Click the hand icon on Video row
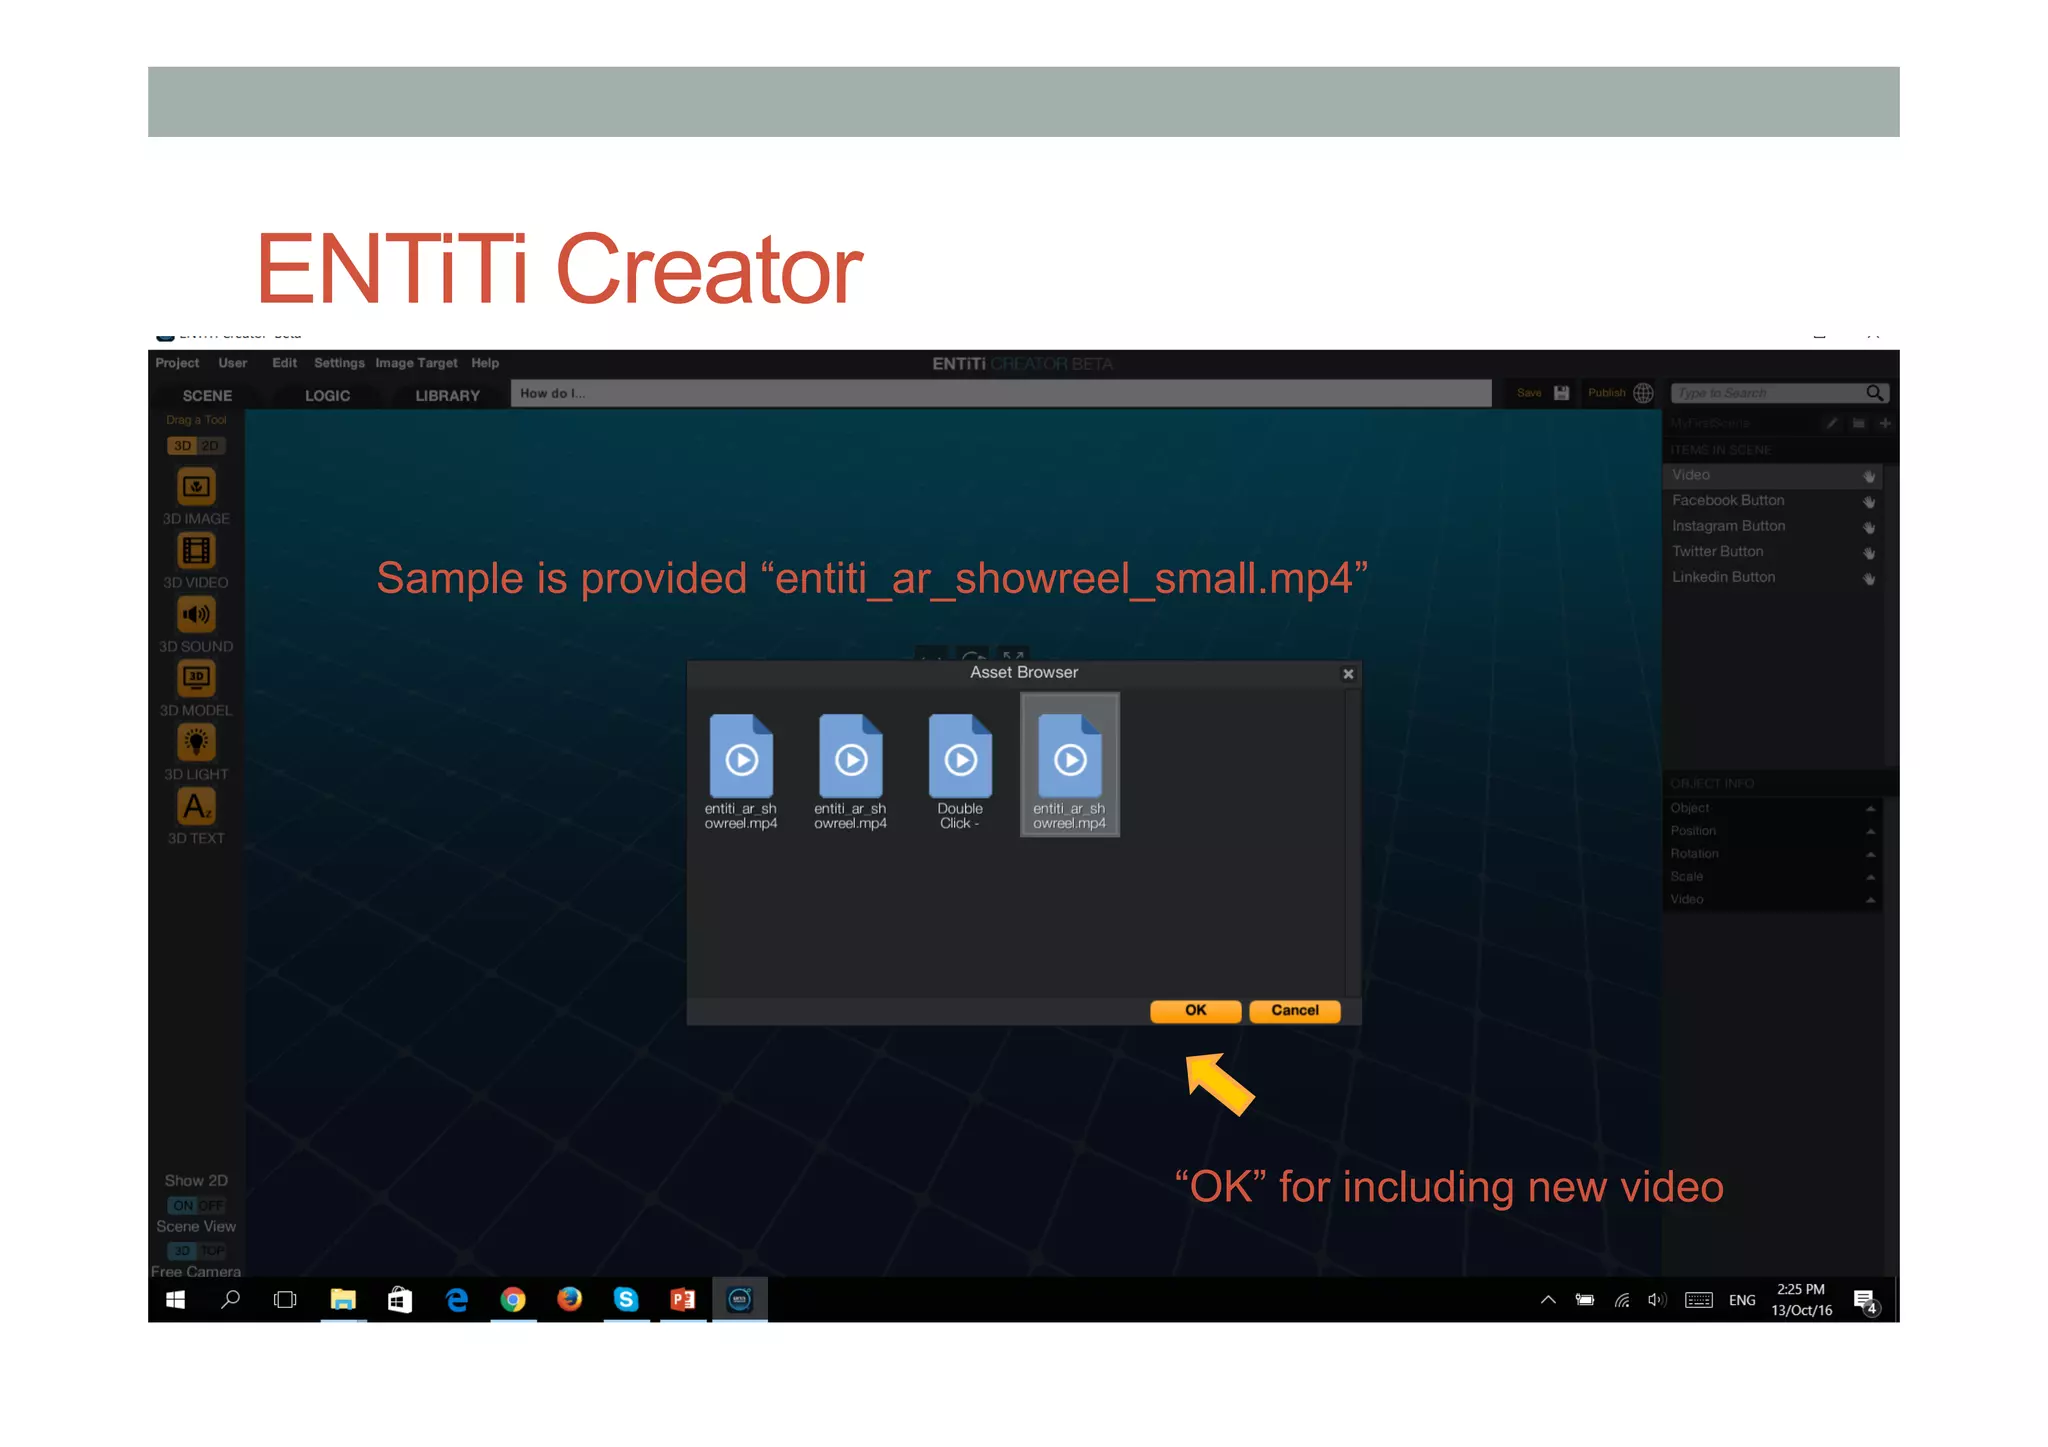This screenshot has height=1447, width=2048. [x=1868, y=476]
